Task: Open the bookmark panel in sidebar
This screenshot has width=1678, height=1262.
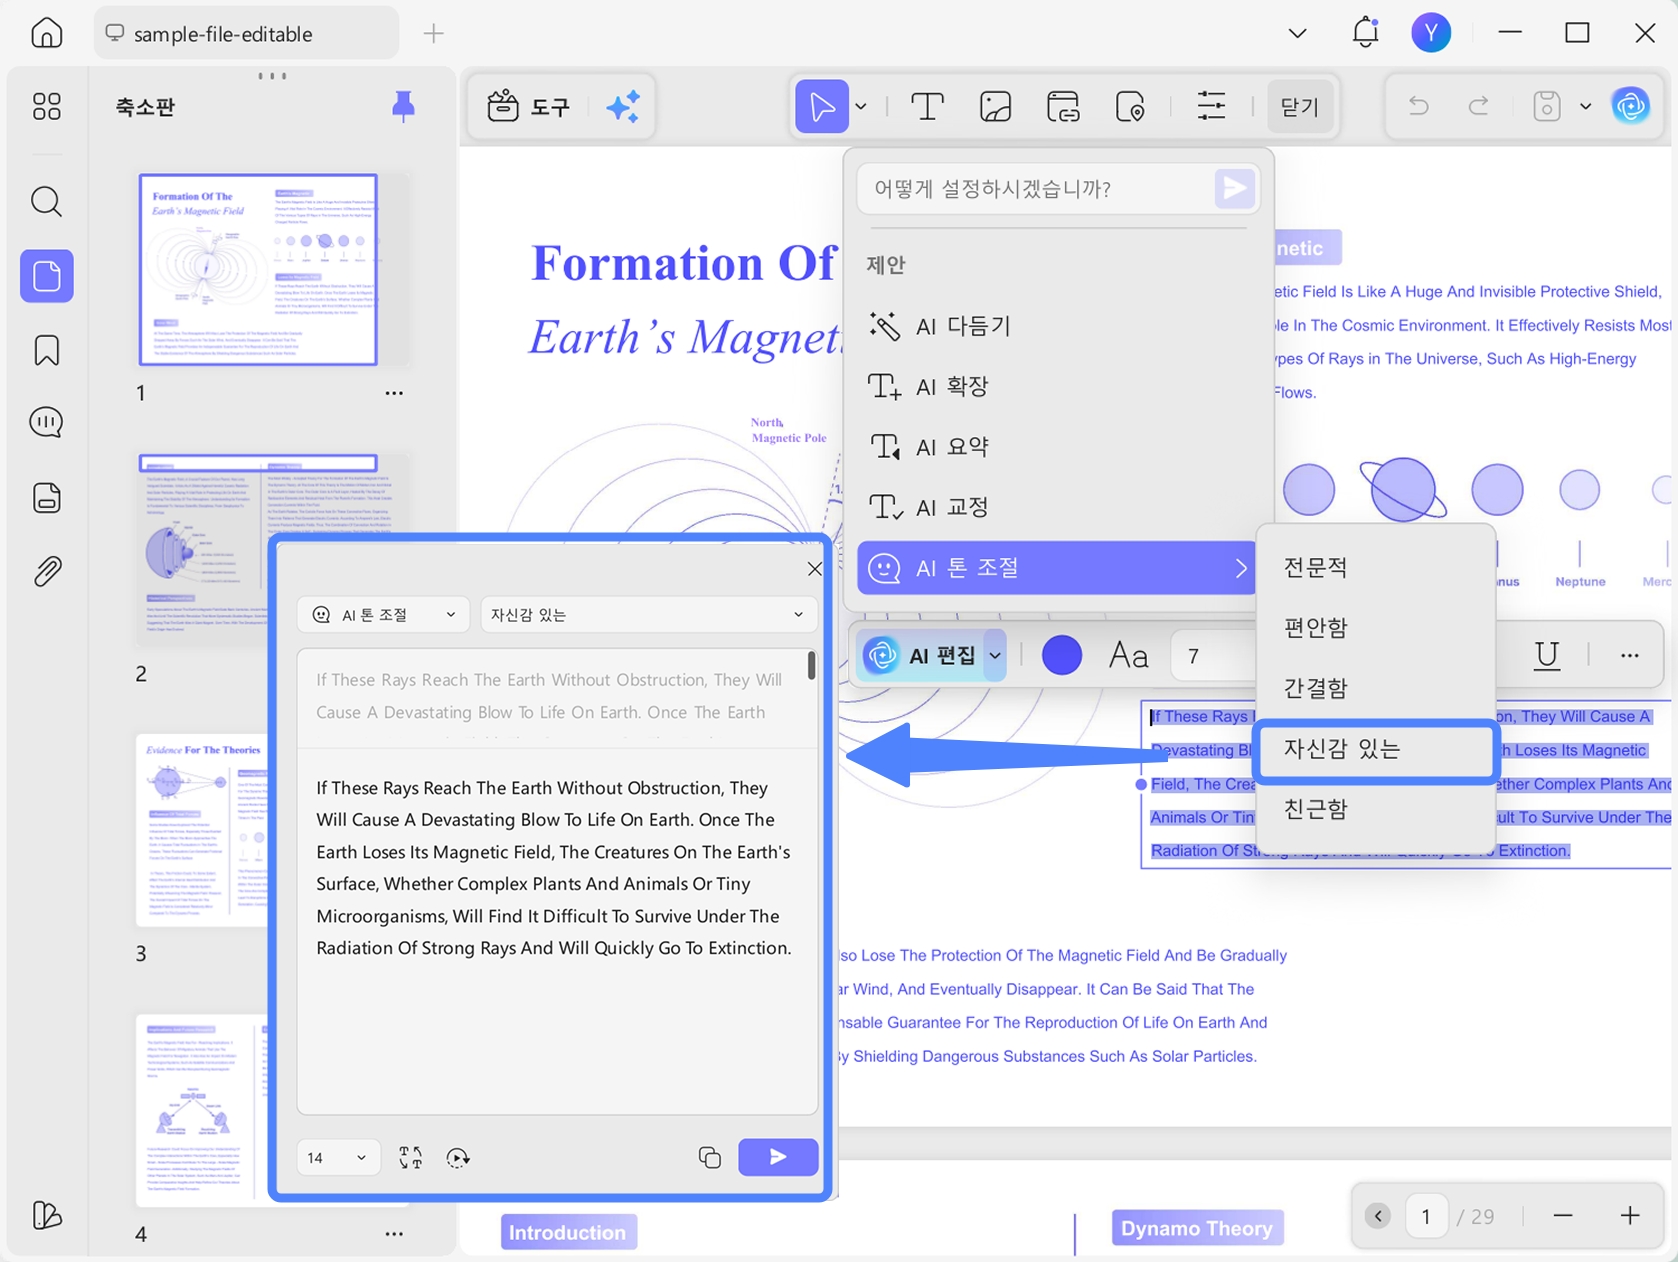Action: (x=46, y=351)
